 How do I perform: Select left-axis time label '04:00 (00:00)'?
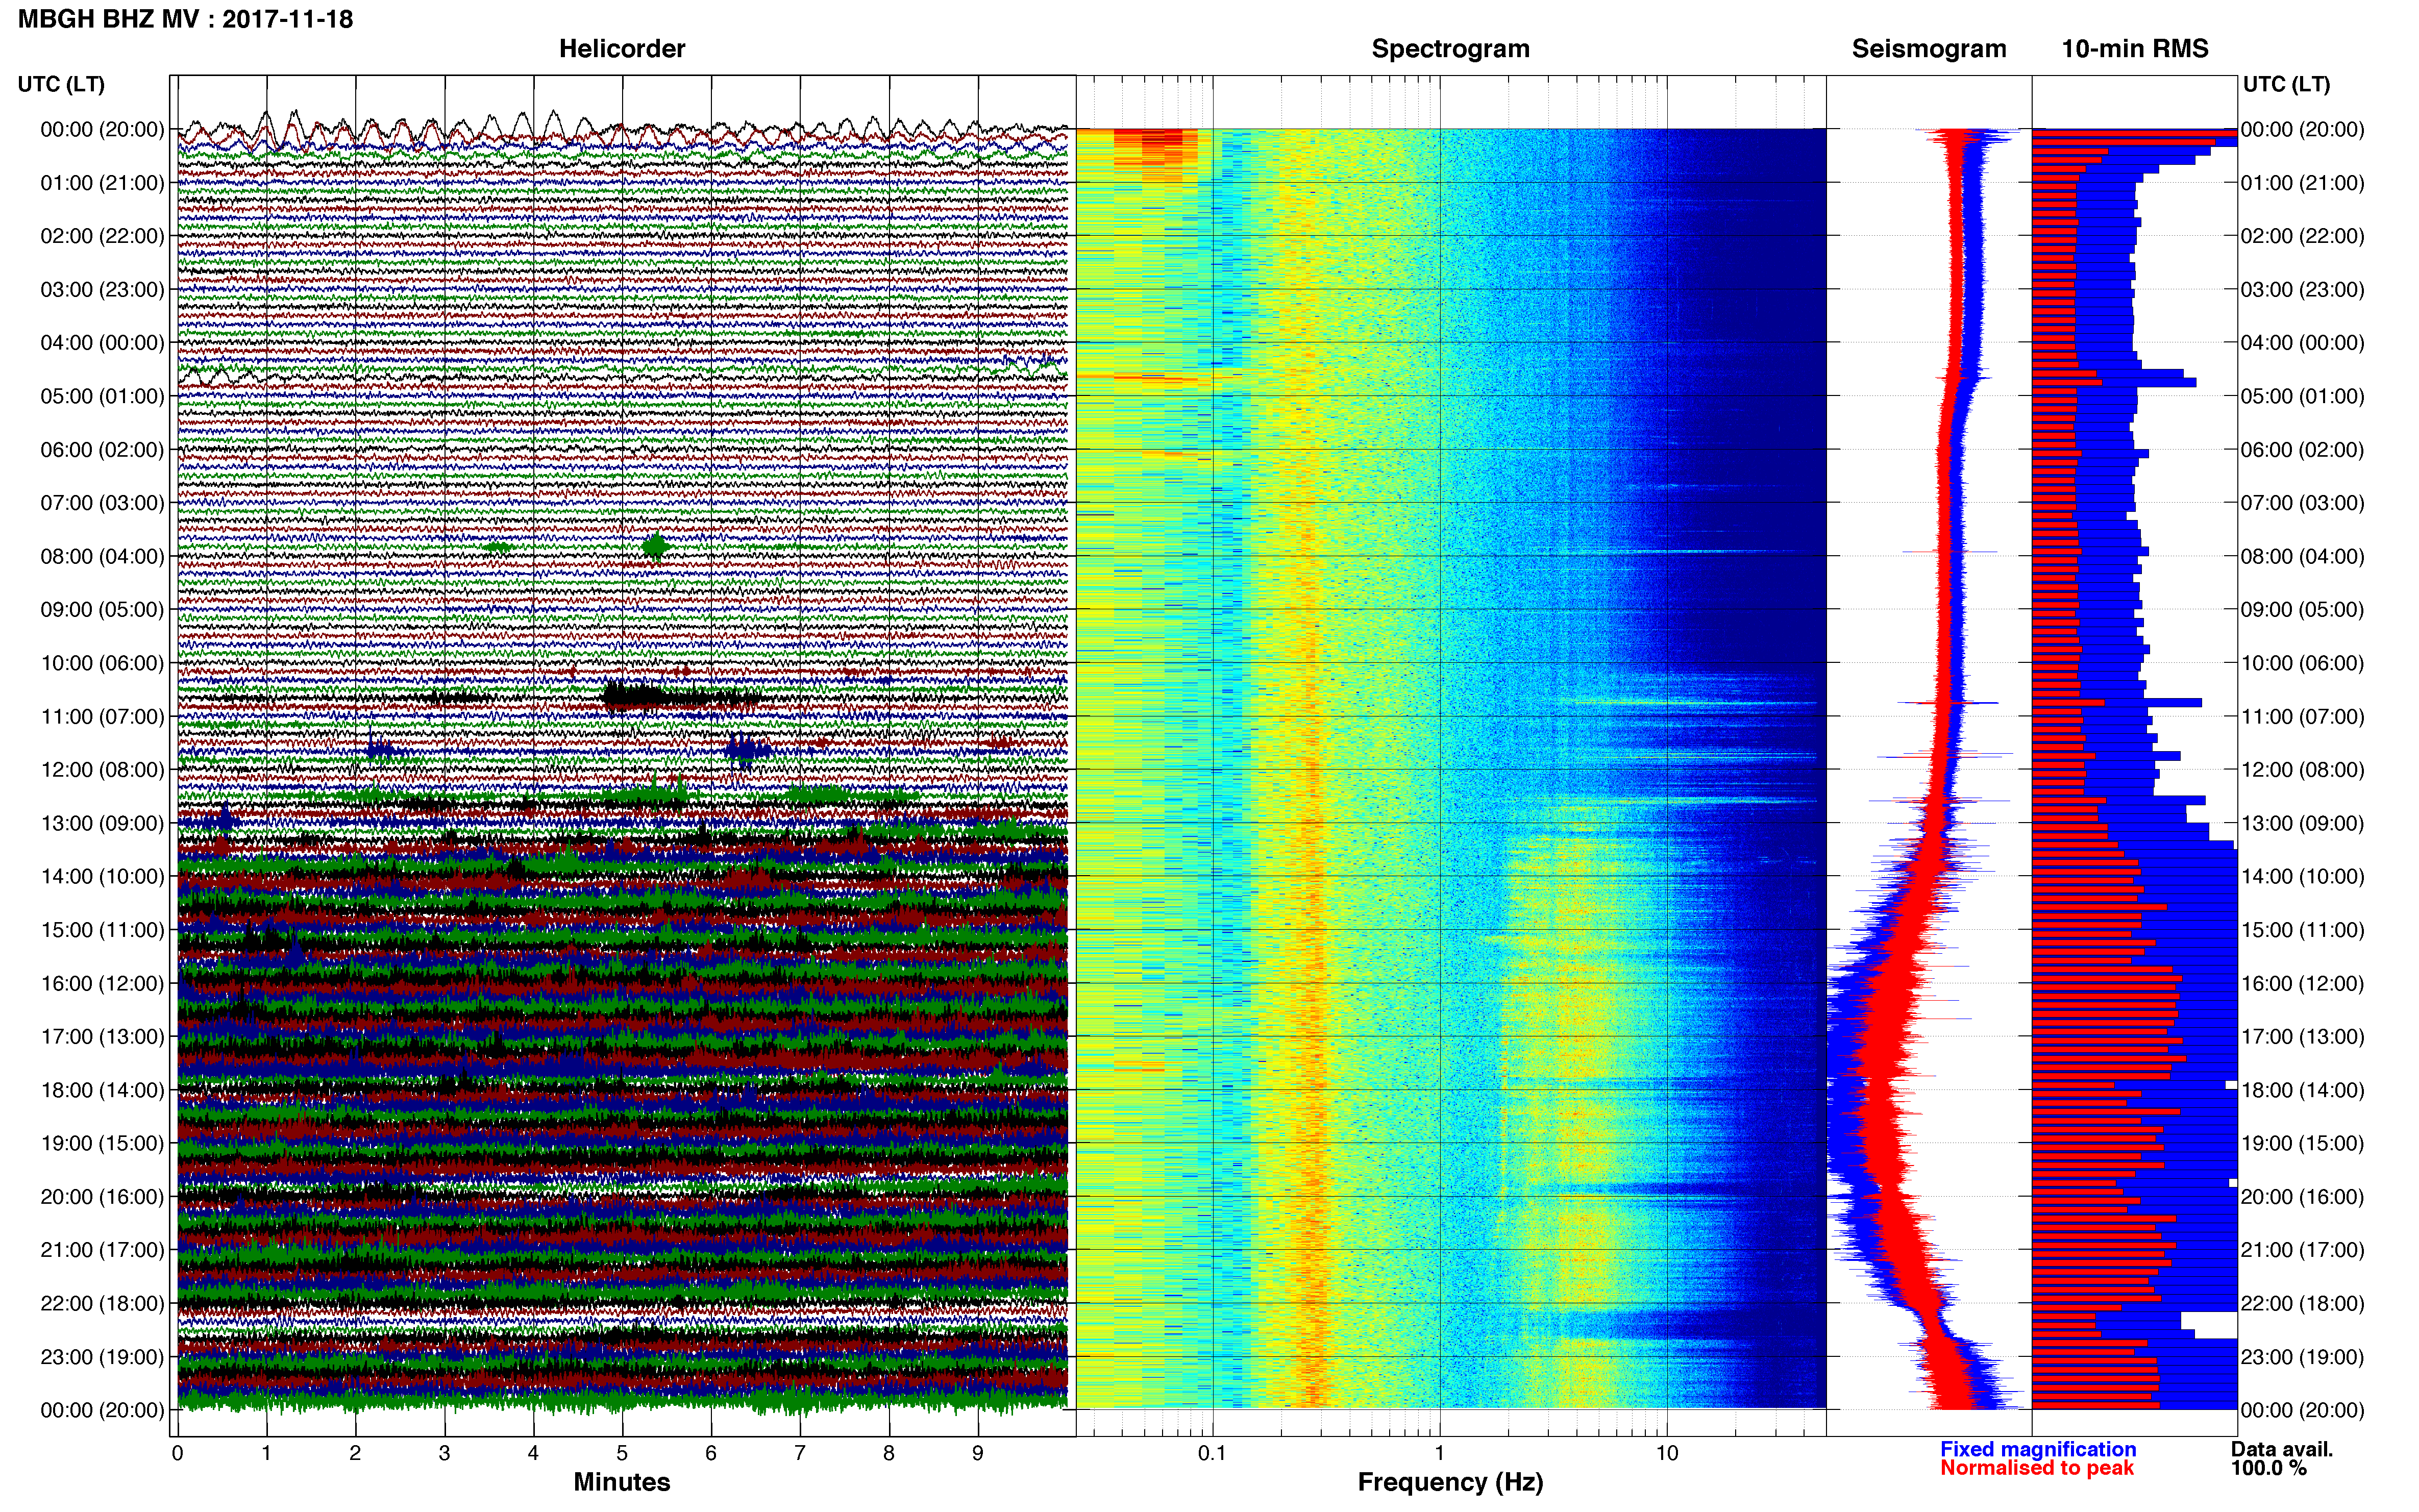[102, 343]
